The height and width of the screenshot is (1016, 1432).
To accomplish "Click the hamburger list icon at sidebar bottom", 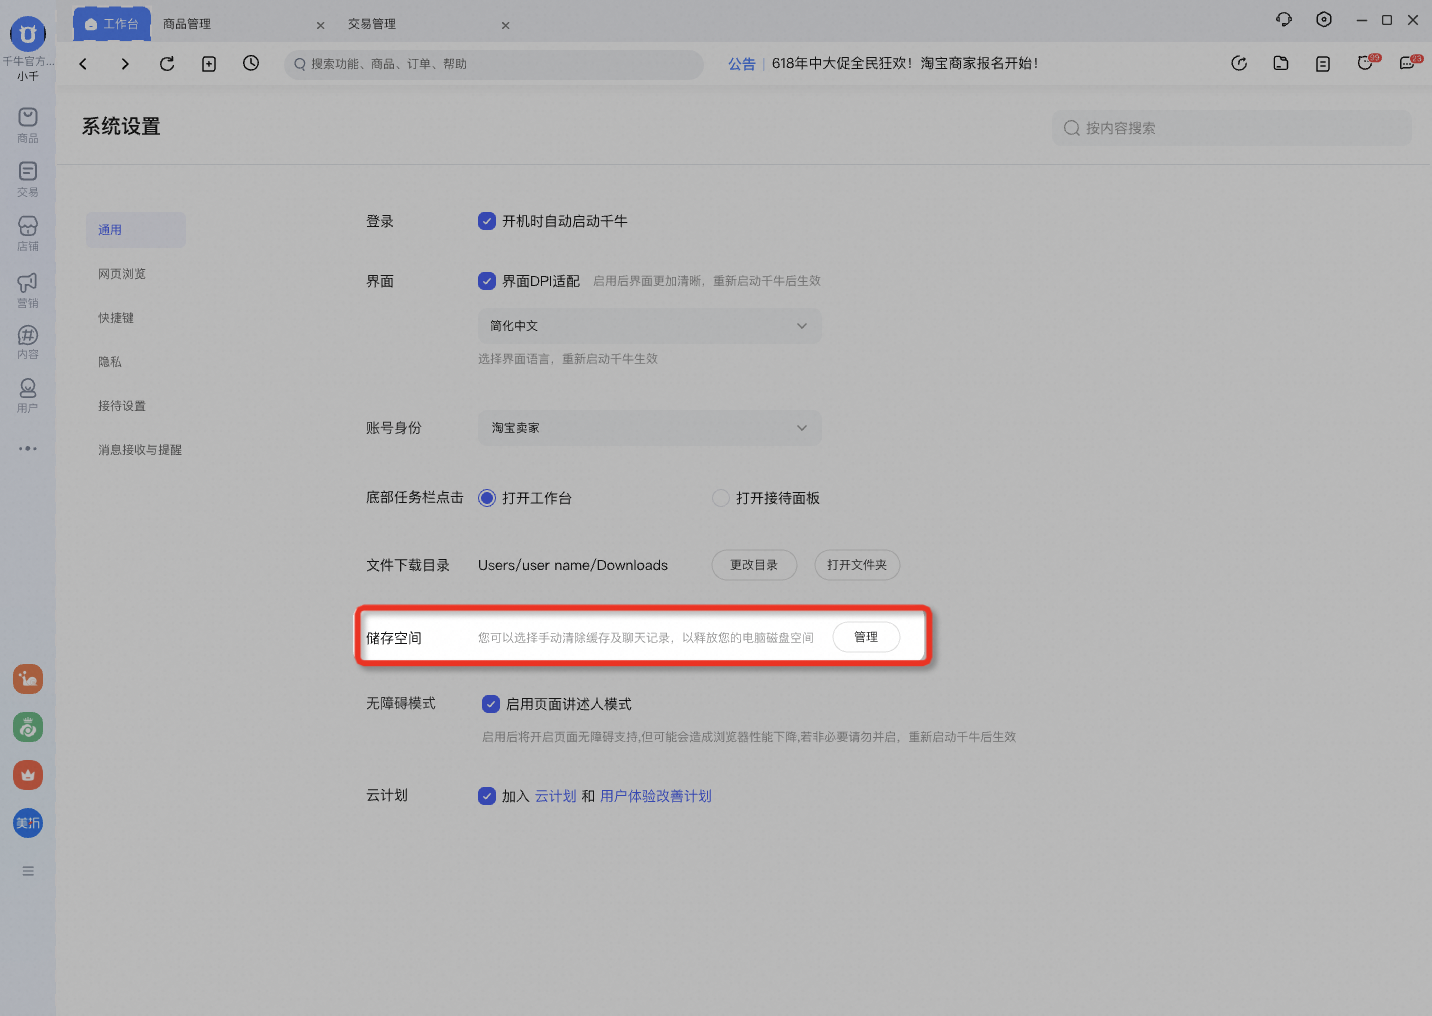I will pos(28,871).
